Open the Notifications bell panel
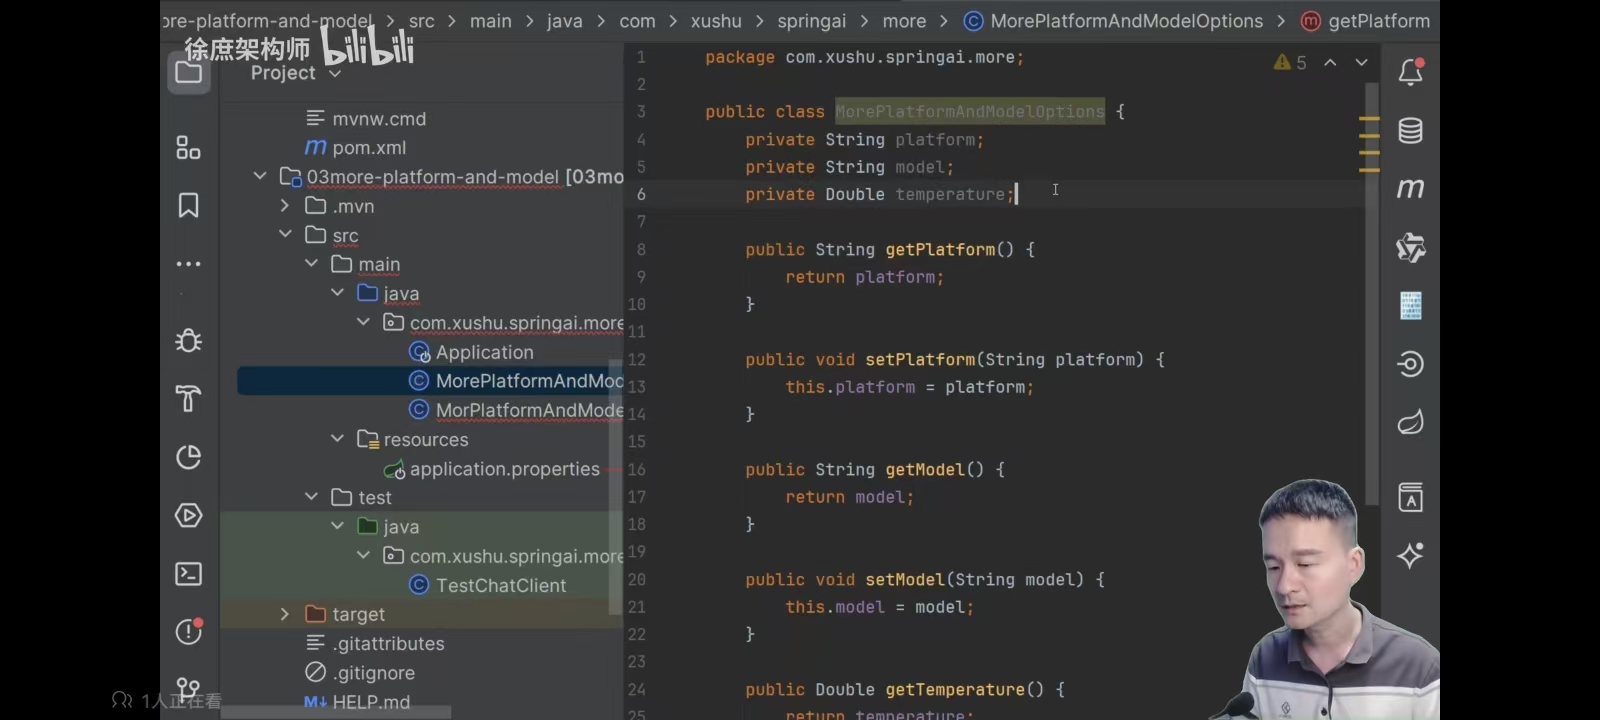 1411,72
